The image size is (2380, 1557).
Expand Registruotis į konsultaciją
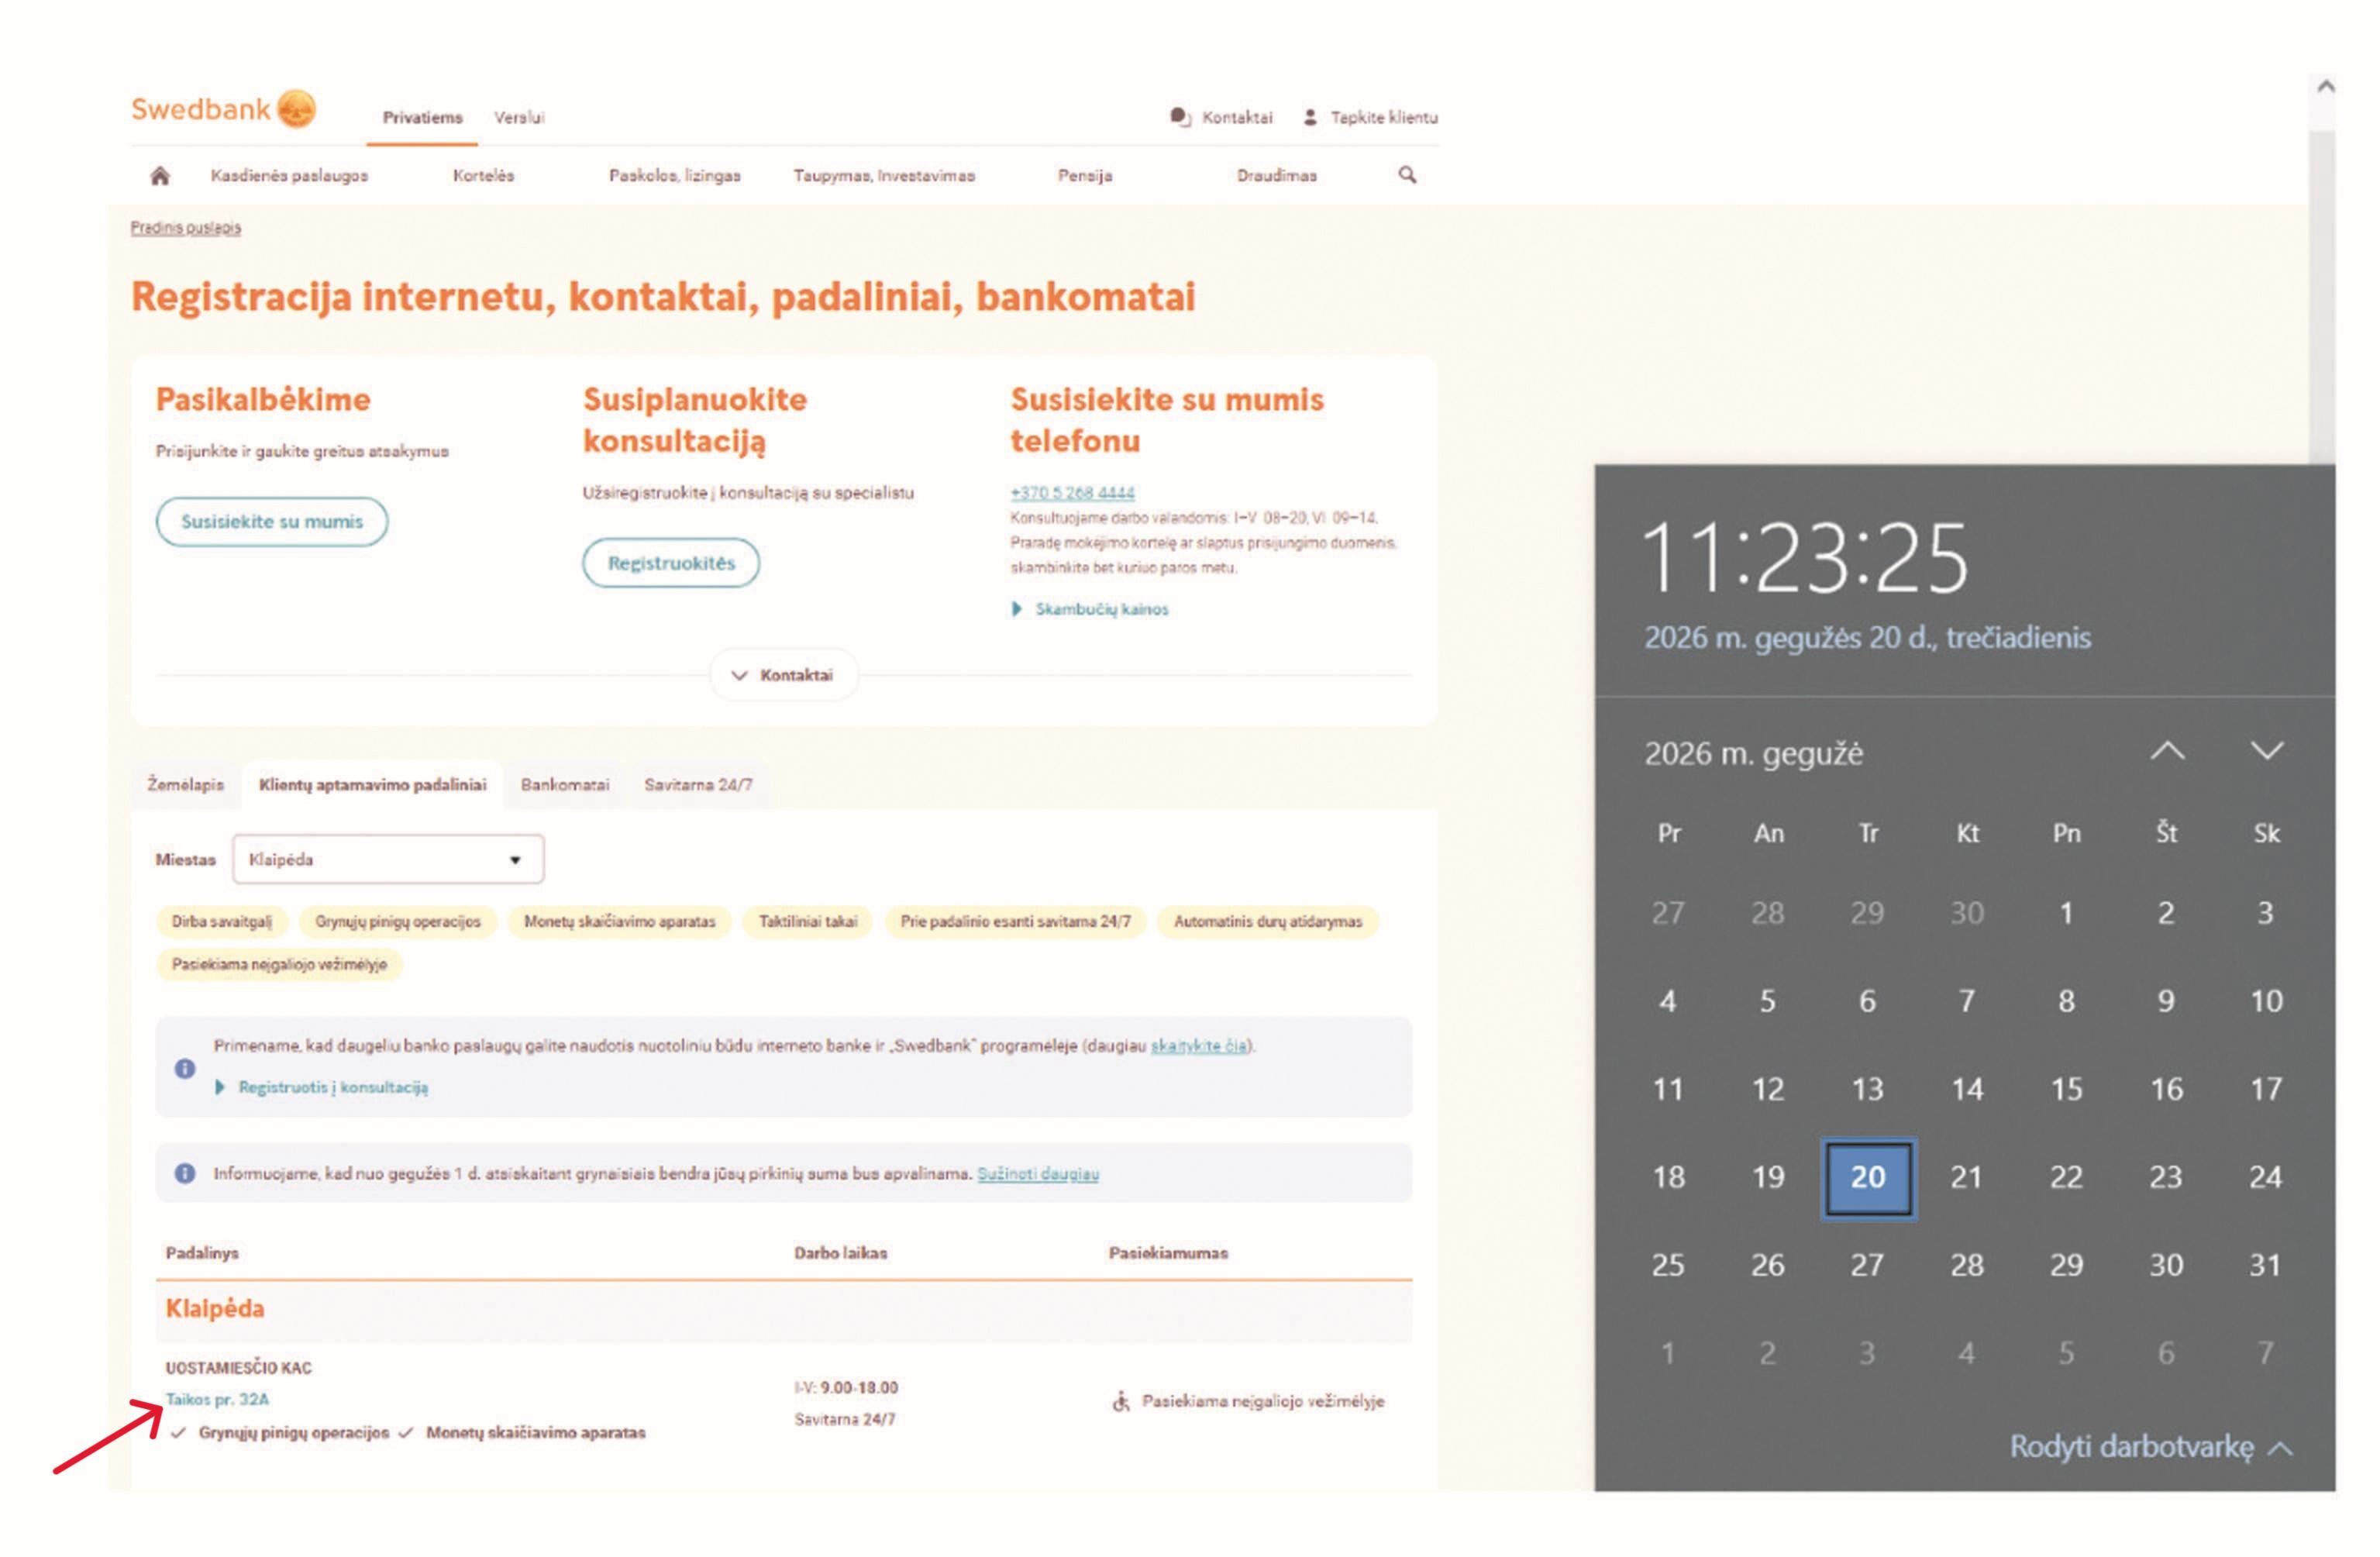[x=322, y=1087]
